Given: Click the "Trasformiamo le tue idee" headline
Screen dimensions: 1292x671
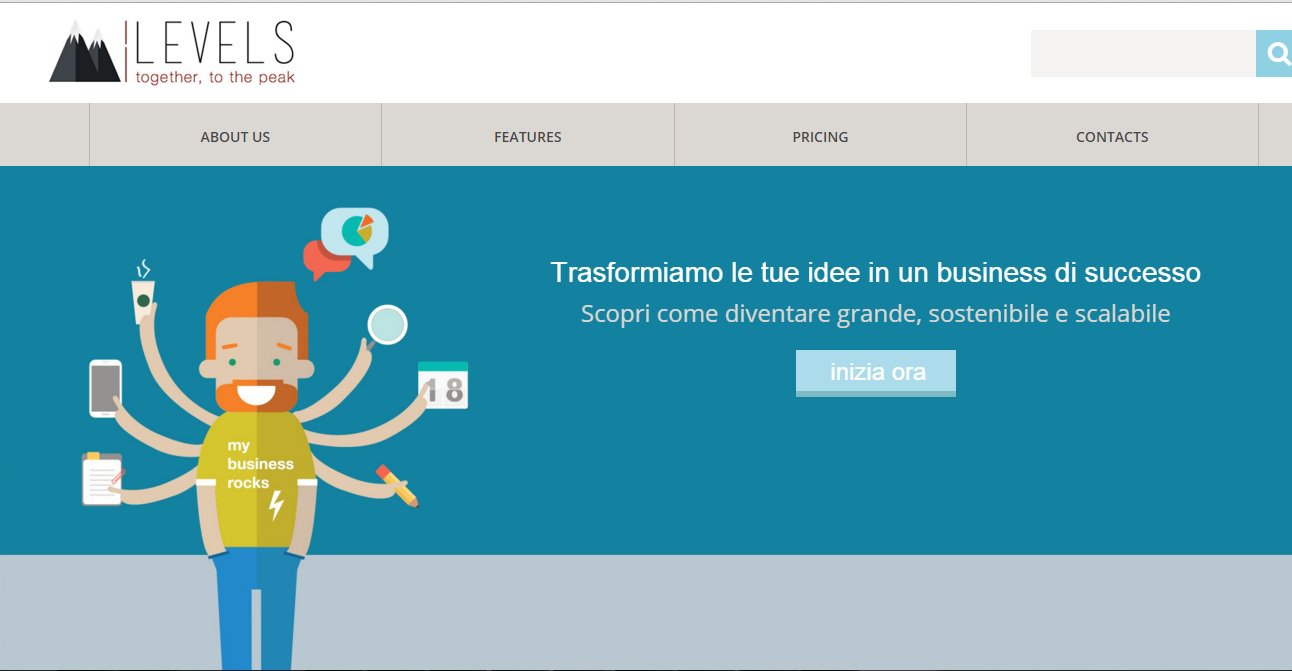Looking at the screenshot, I should pyautogui.click(x=875, y=272).
